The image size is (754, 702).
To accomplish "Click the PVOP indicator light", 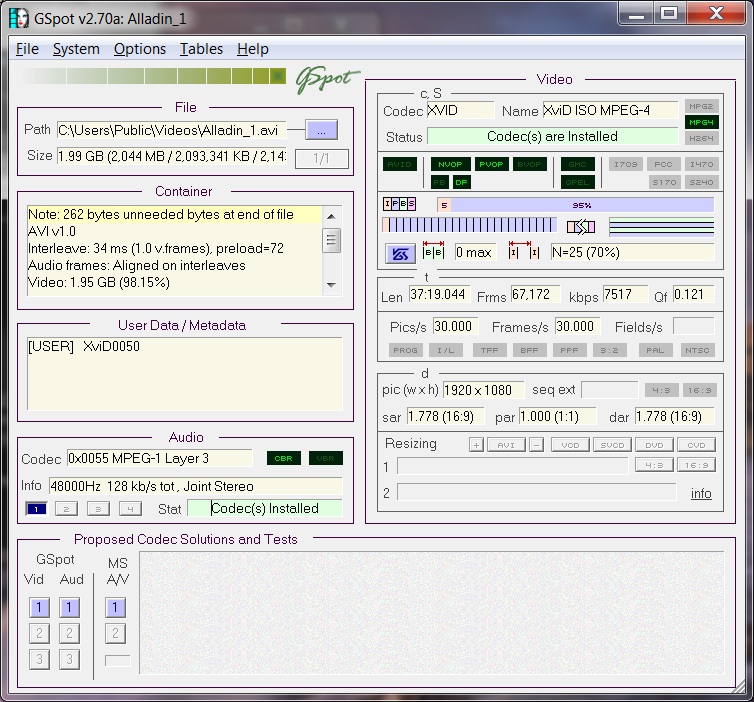I will (490, 164).
